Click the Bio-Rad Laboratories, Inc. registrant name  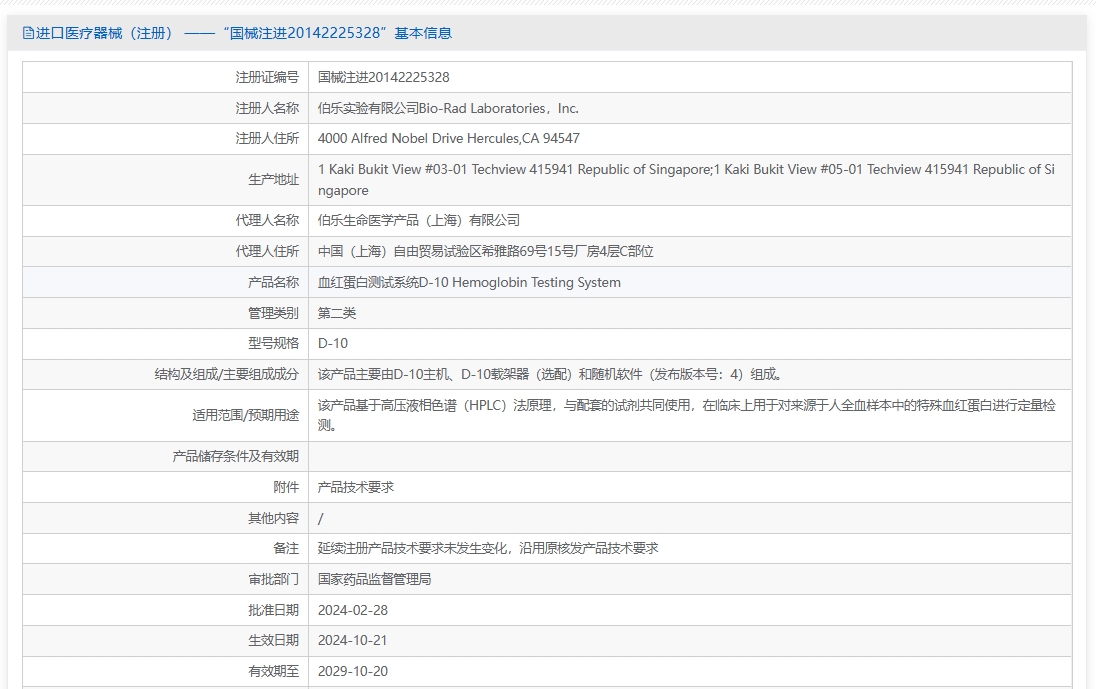click(448, 108)
